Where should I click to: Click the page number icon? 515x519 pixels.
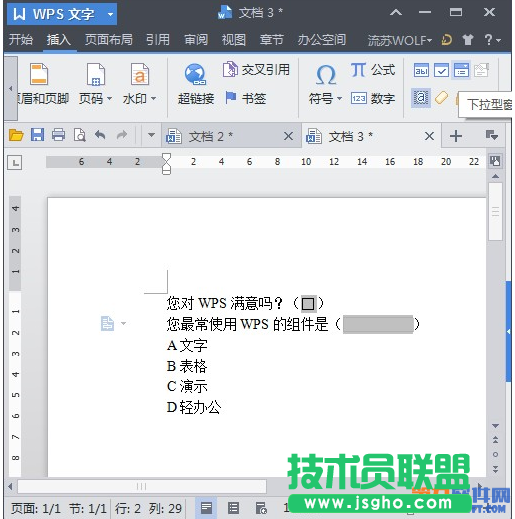tap(96, 74)
